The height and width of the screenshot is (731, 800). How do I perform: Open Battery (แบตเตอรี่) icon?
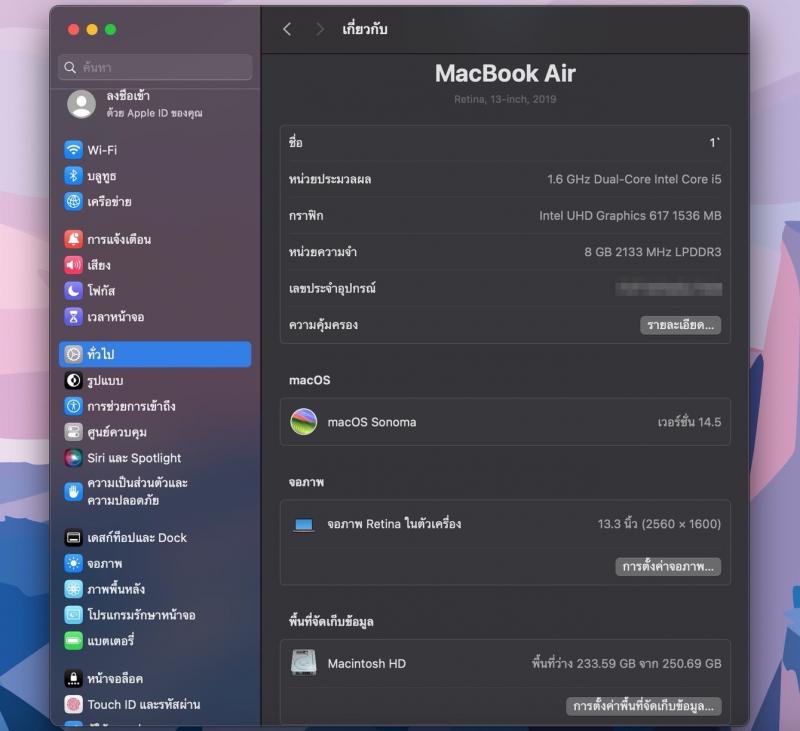point(73,640)
